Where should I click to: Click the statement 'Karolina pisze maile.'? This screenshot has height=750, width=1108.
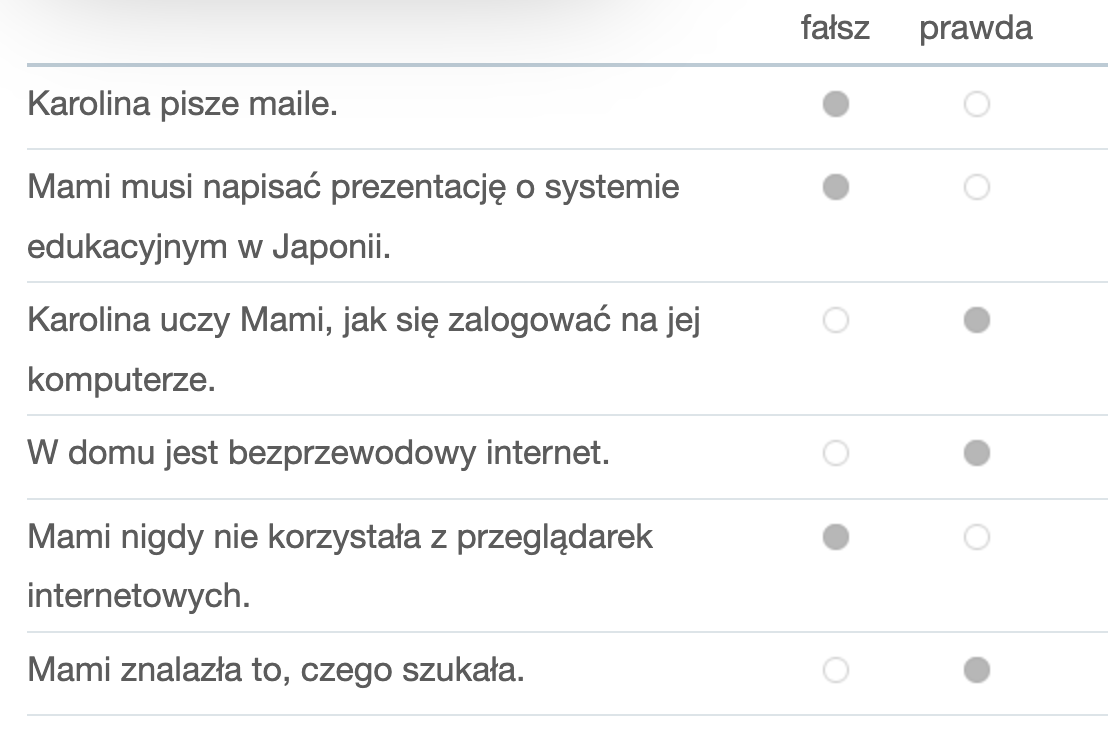coord(182,105)
